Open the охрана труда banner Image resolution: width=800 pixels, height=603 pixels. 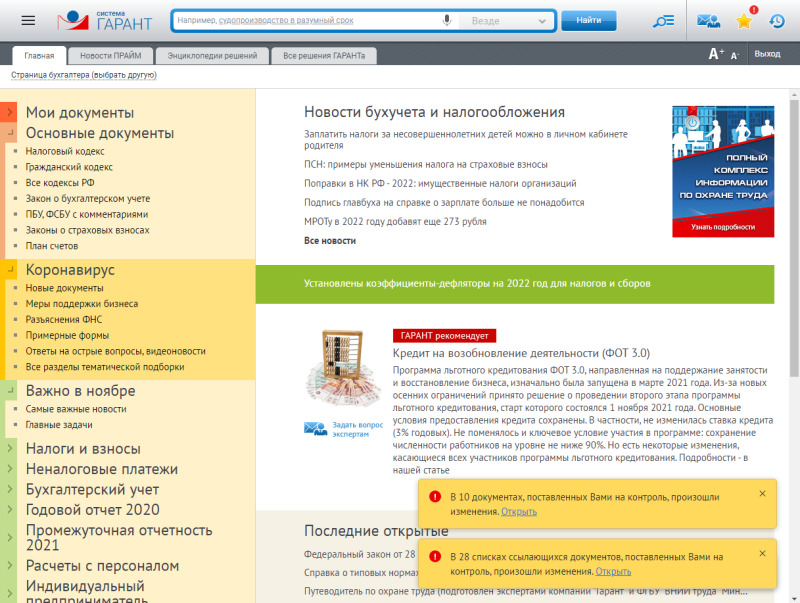point(723,171)
